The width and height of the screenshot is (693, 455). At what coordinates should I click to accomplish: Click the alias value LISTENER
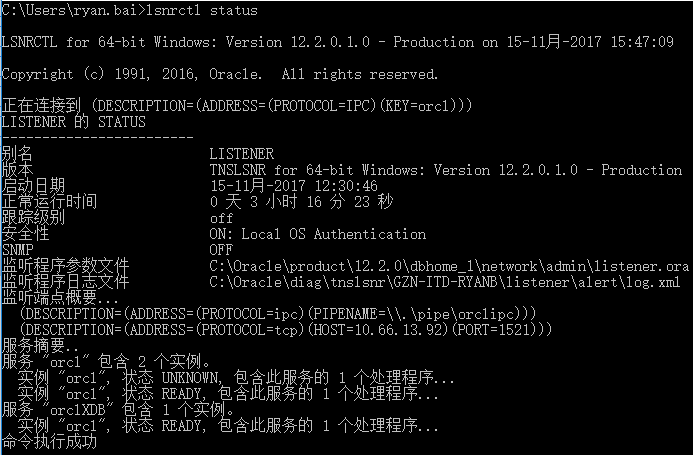(241, 154)
